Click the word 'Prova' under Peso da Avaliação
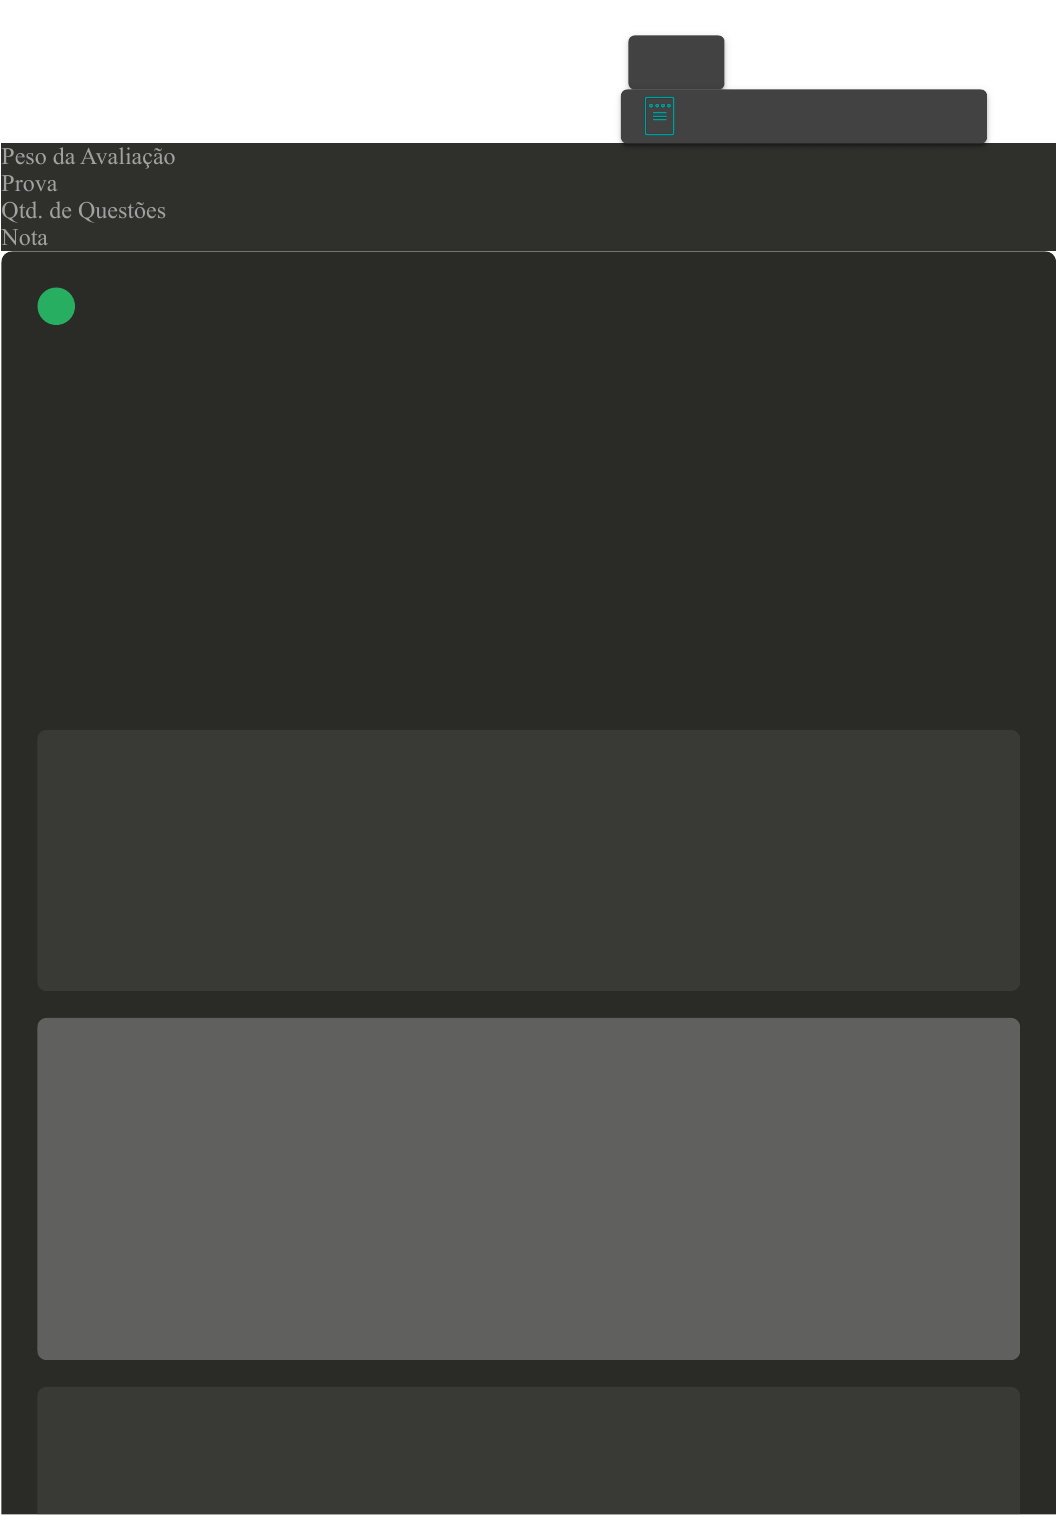The height and width of the screenshot is (1515, 1056). (29, 183)
